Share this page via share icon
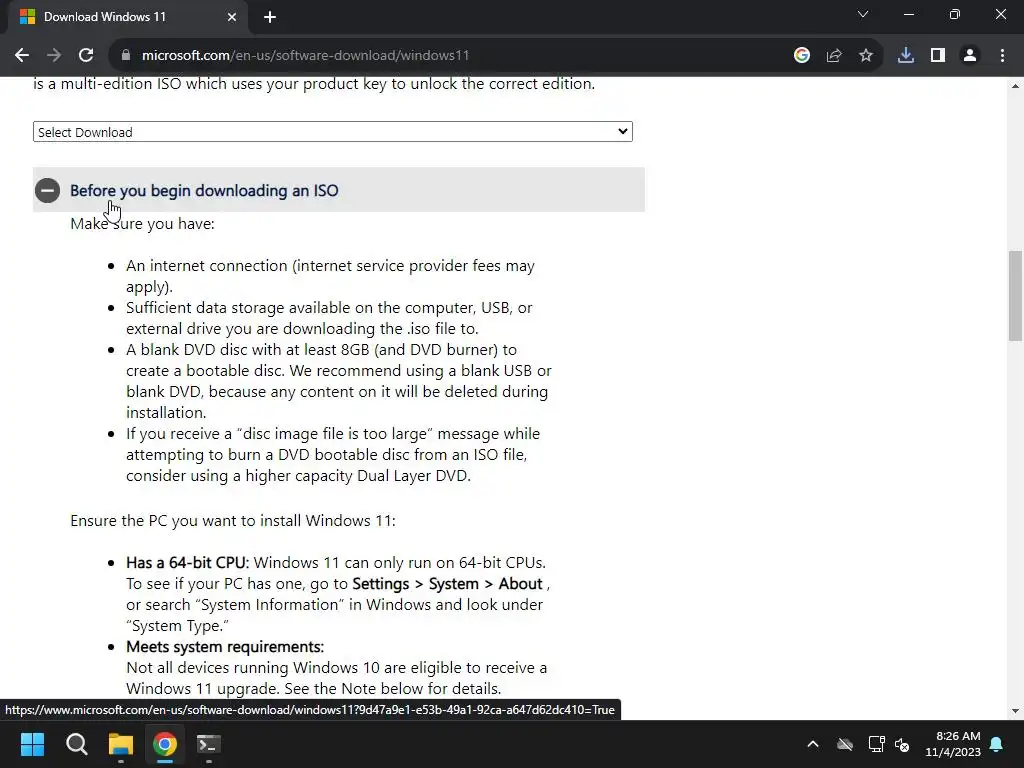This screenshot has width=1024, height=768. (834, 56)
